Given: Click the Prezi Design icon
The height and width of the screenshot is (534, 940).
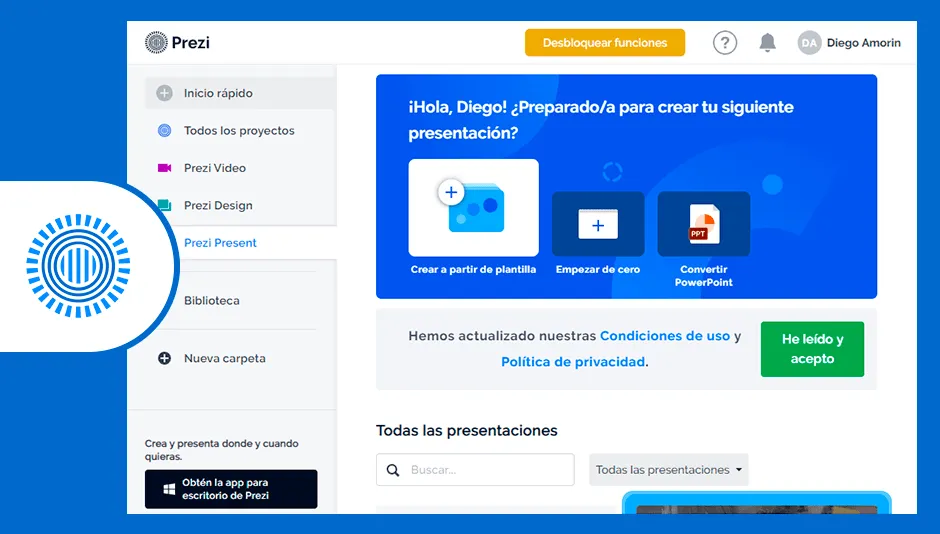Looking at the screenshot, I should [164, 205].
